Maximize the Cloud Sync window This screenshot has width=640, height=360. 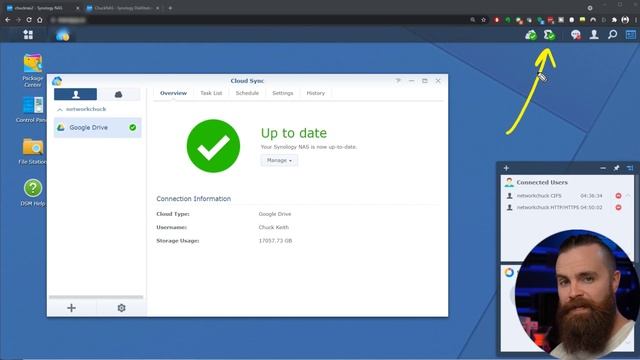click(425, 81)
